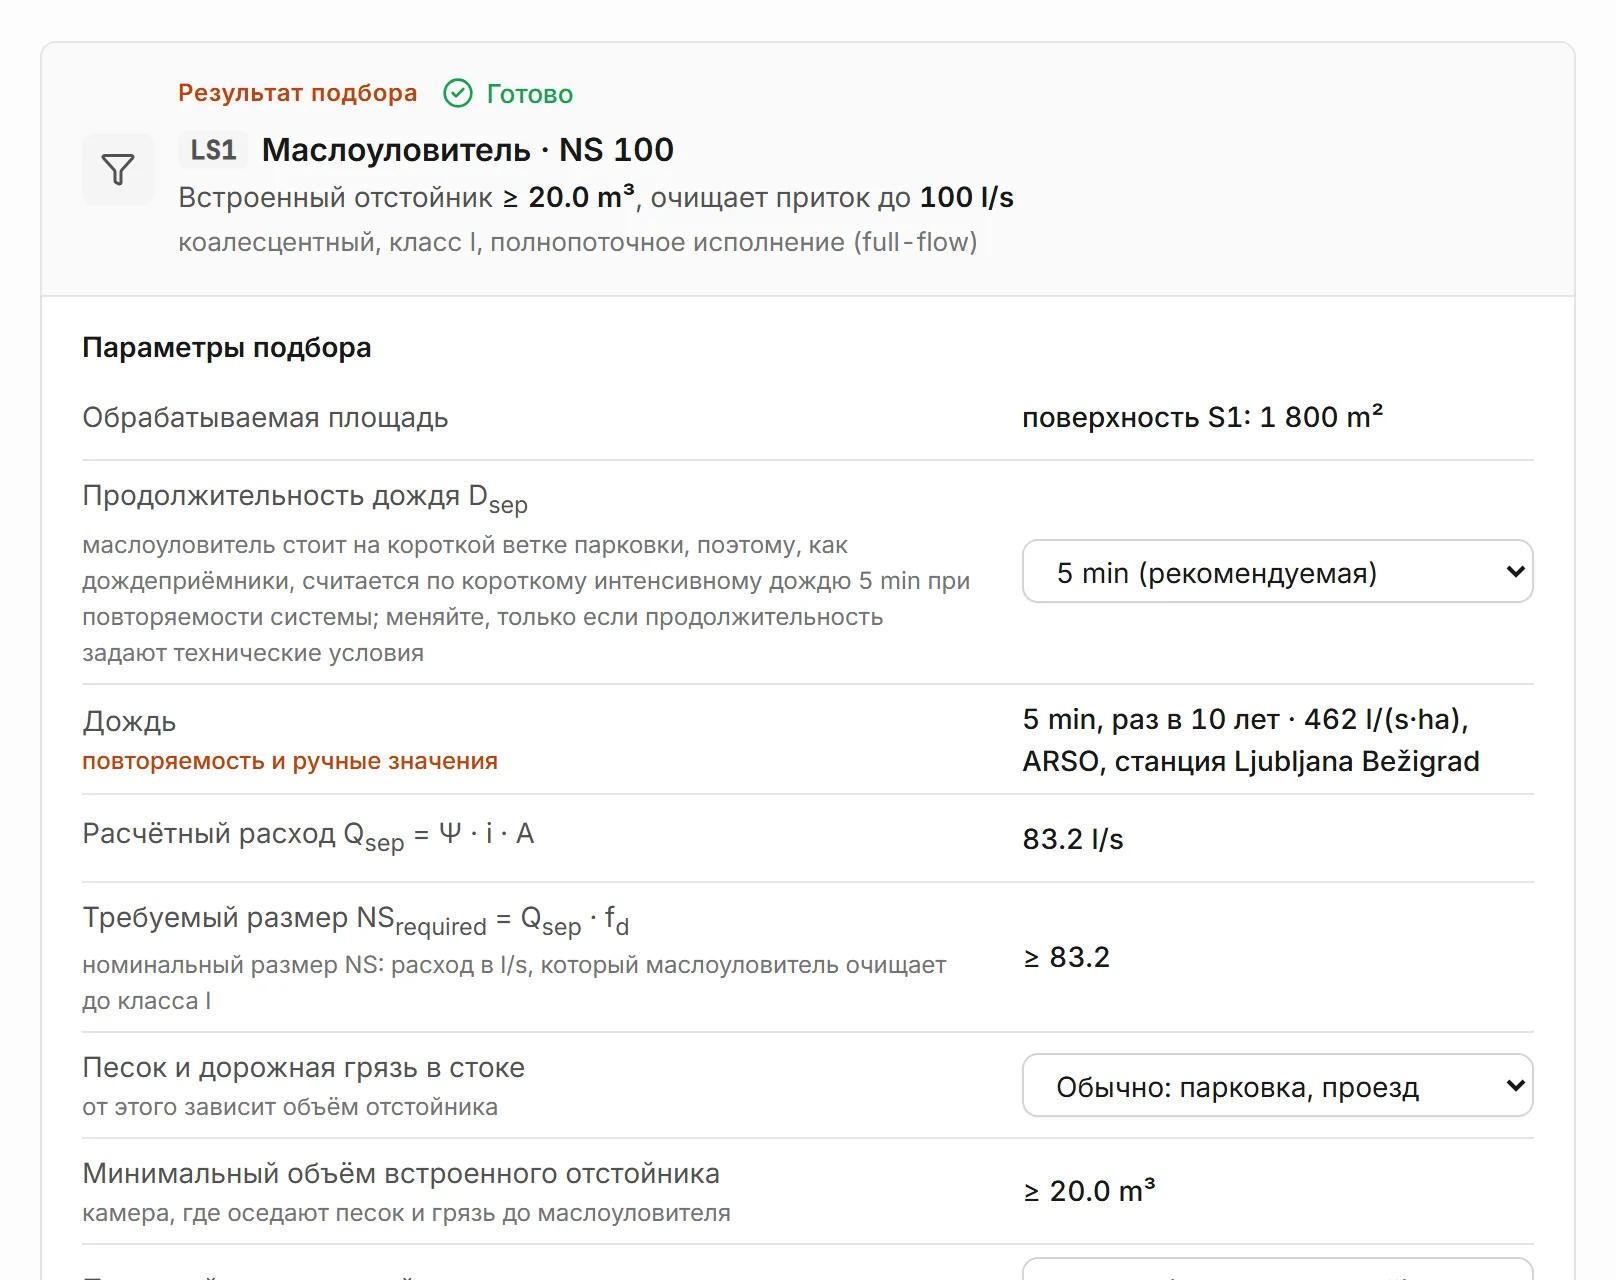
Task: Open the rain duration 5 min dropdown
Action: (x=1277, y=572)
